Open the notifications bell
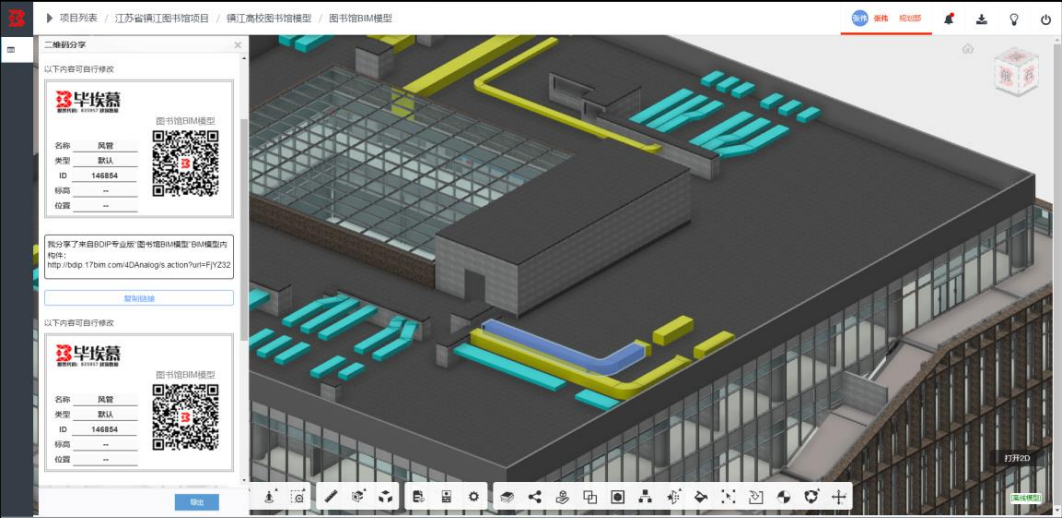The image size is (1062, 518). point(949,18)
